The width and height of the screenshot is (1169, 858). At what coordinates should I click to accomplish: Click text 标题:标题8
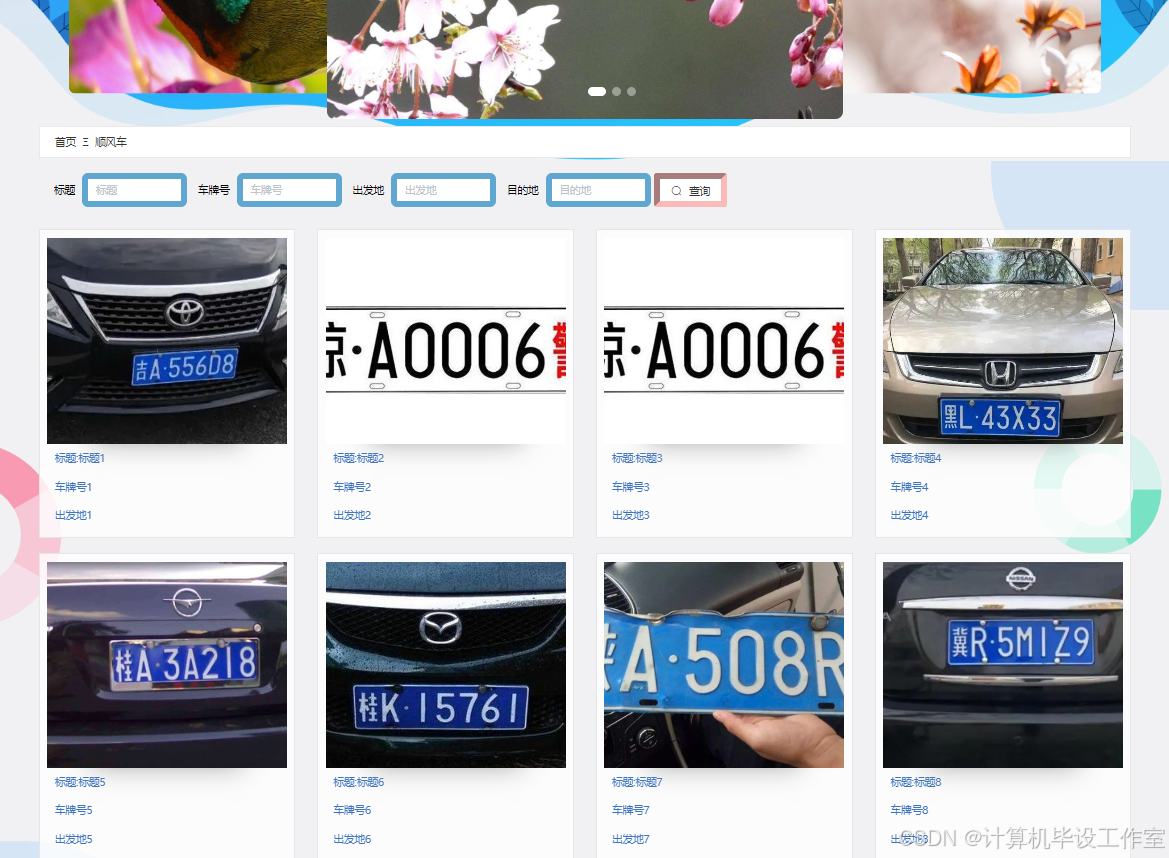[x=916, y=782]
